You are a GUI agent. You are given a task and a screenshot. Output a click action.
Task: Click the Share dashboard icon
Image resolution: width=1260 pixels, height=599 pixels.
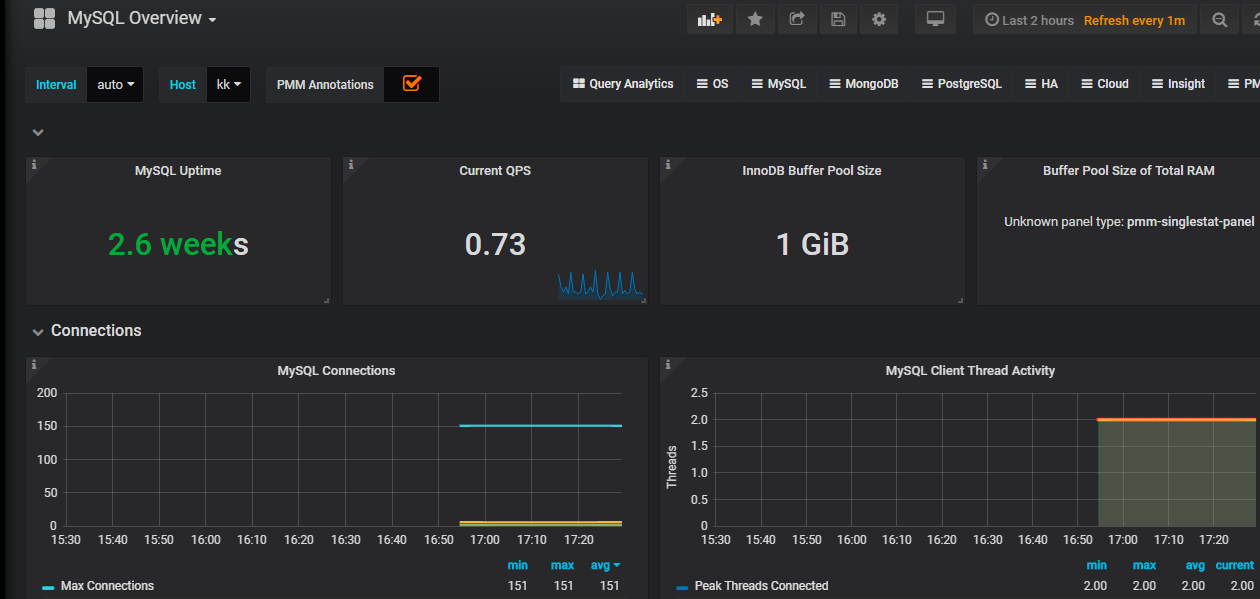pos(797,20)
